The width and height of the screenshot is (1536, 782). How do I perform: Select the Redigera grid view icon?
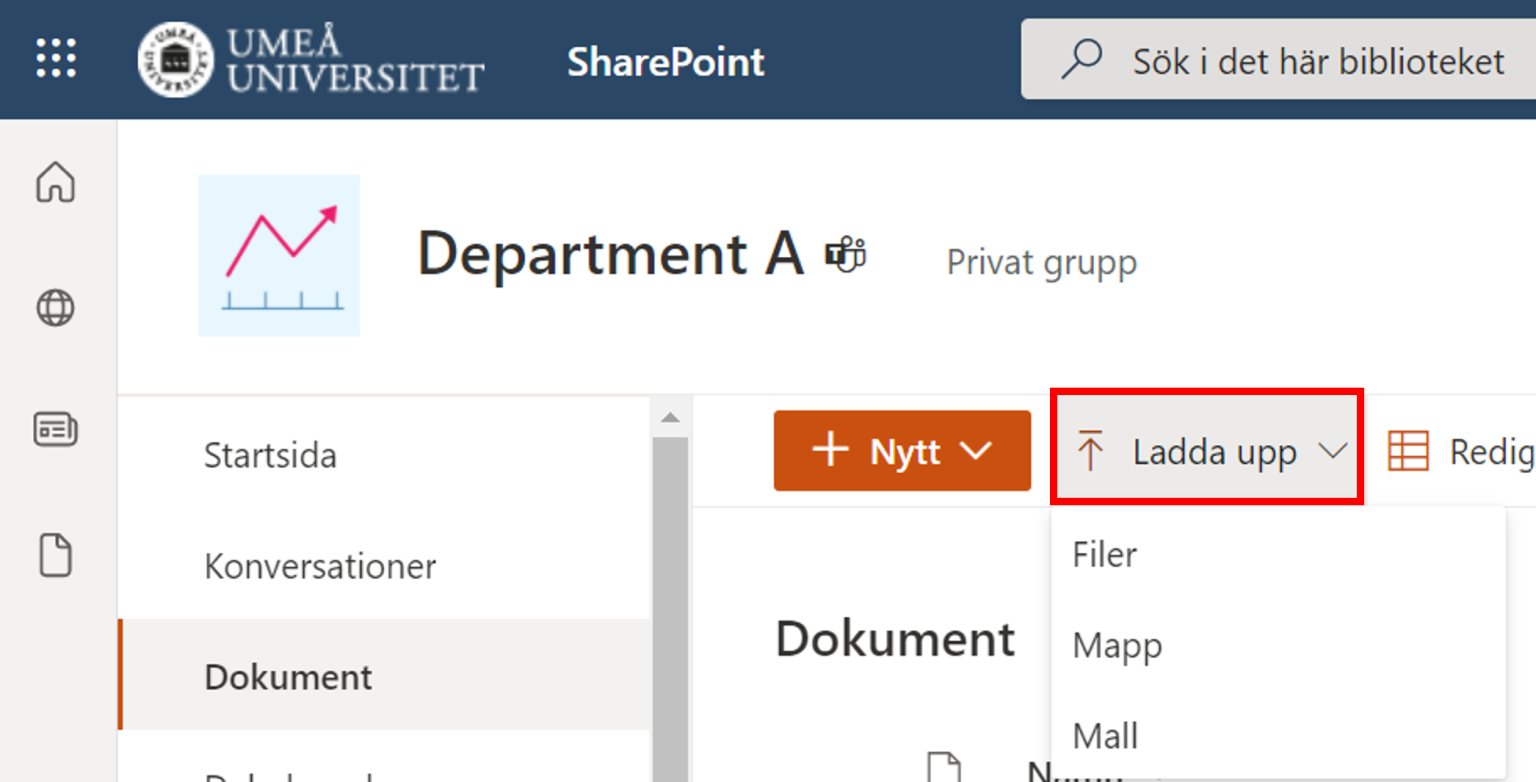coord(1411,451)
